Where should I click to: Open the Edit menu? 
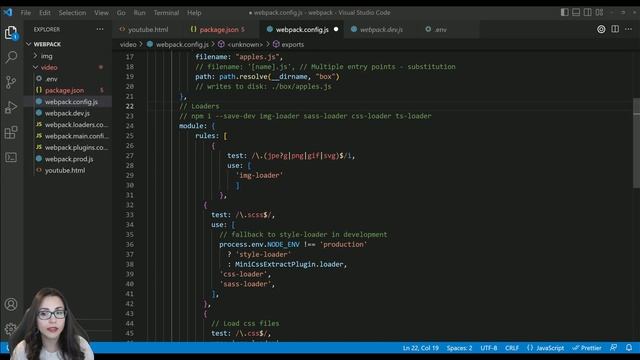point(45,13)
